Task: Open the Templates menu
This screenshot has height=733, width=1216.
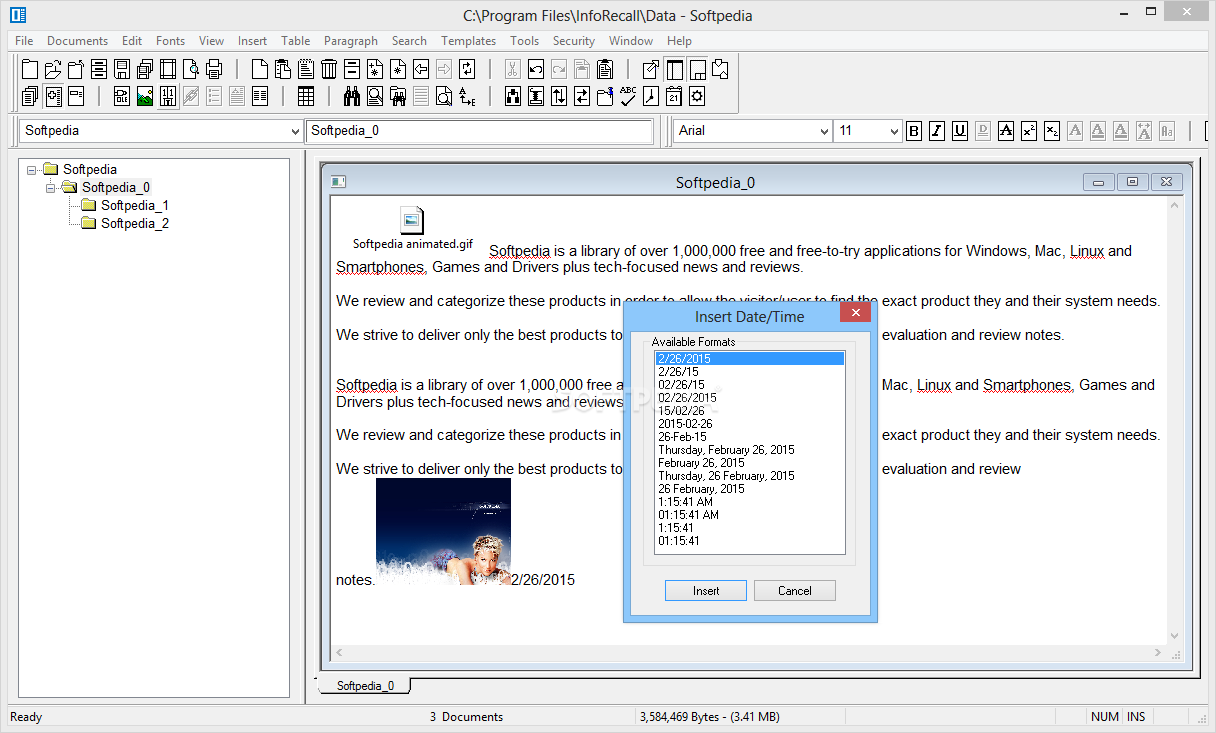Action: tap(469, 41)
